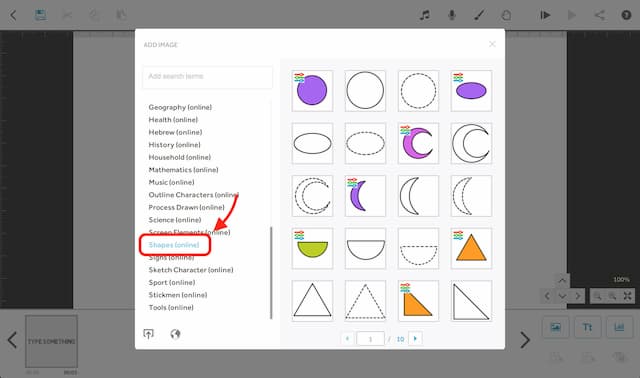Click the canvas pan up arrow
The height and width of the screenshot is (378, 640).
562,280
